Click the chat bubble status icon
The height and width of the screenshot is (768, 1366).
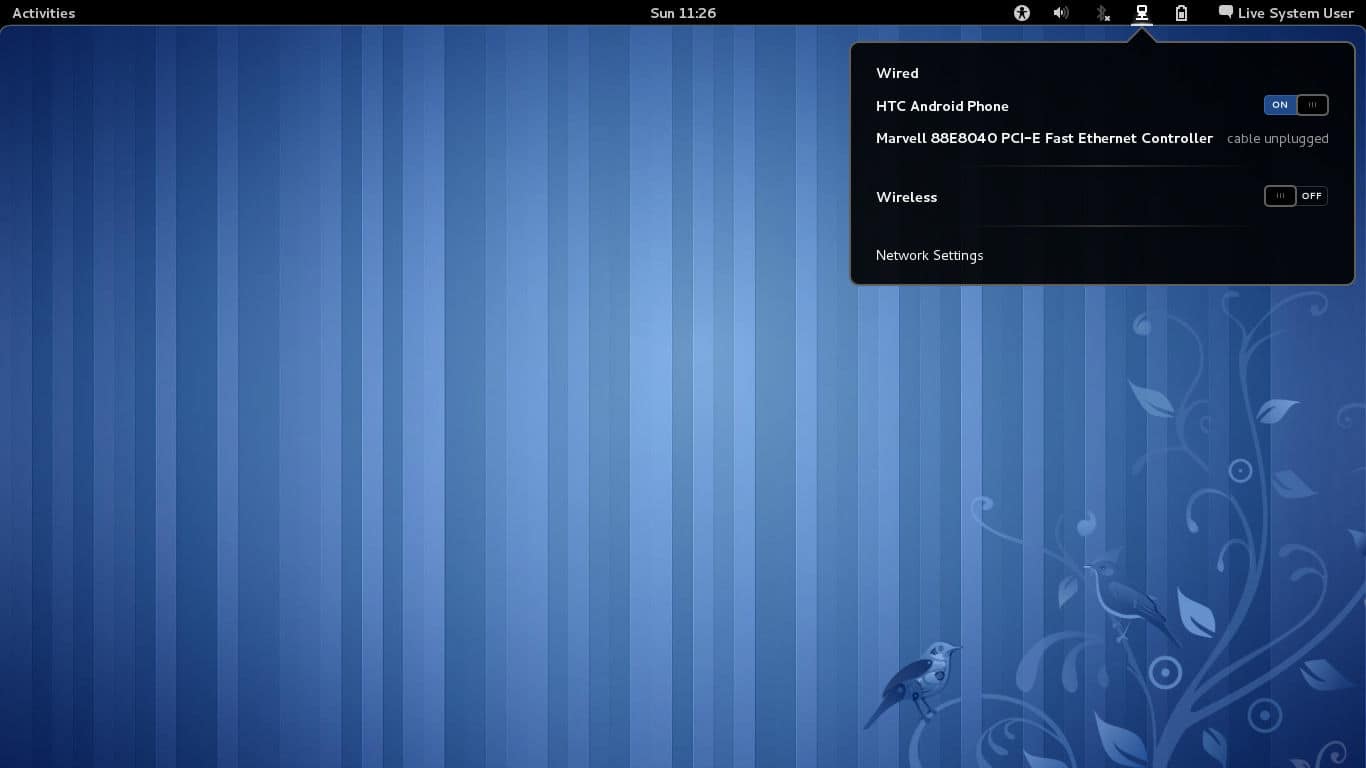tap(1225, 13)
